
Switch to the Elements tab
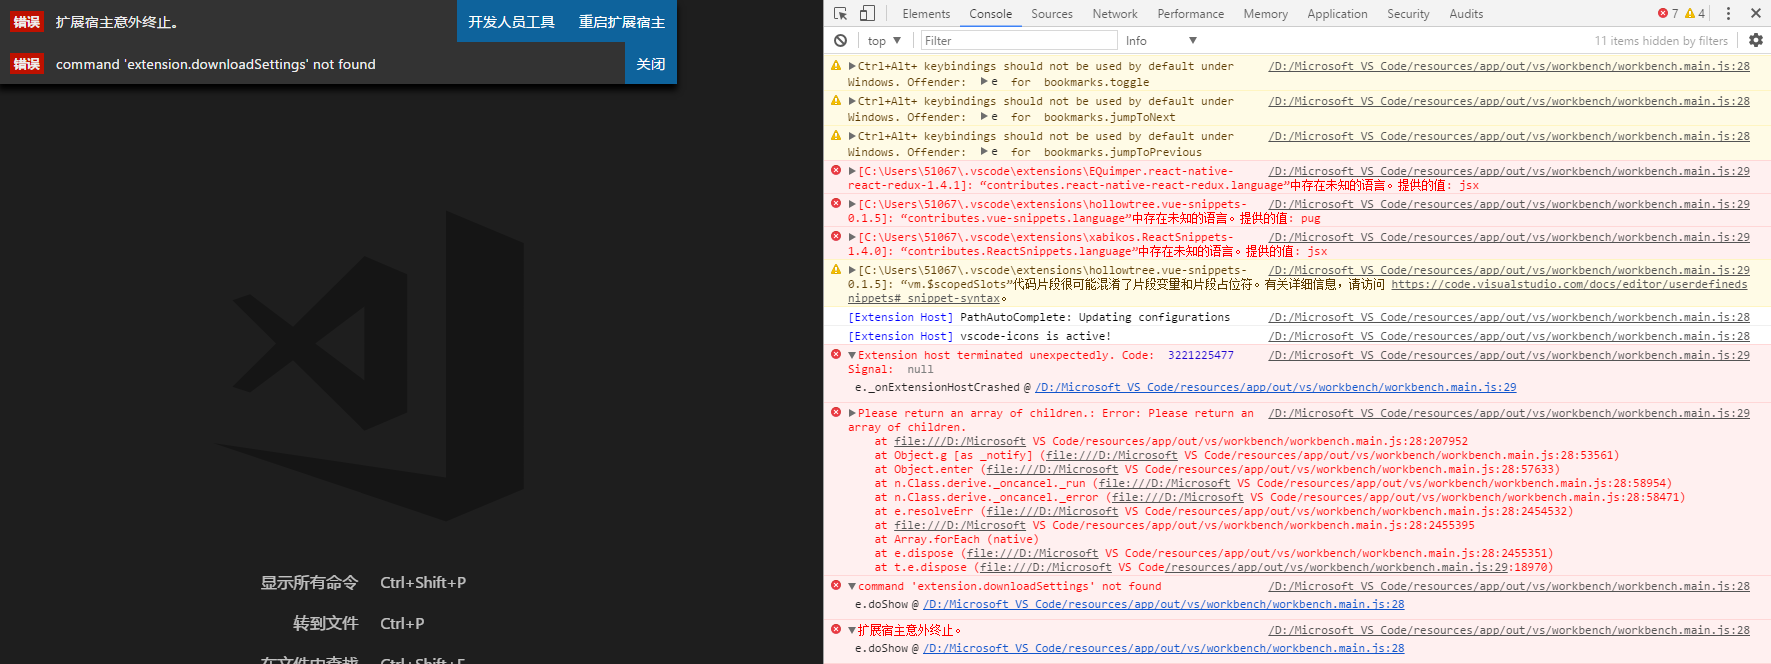[926, 14]
